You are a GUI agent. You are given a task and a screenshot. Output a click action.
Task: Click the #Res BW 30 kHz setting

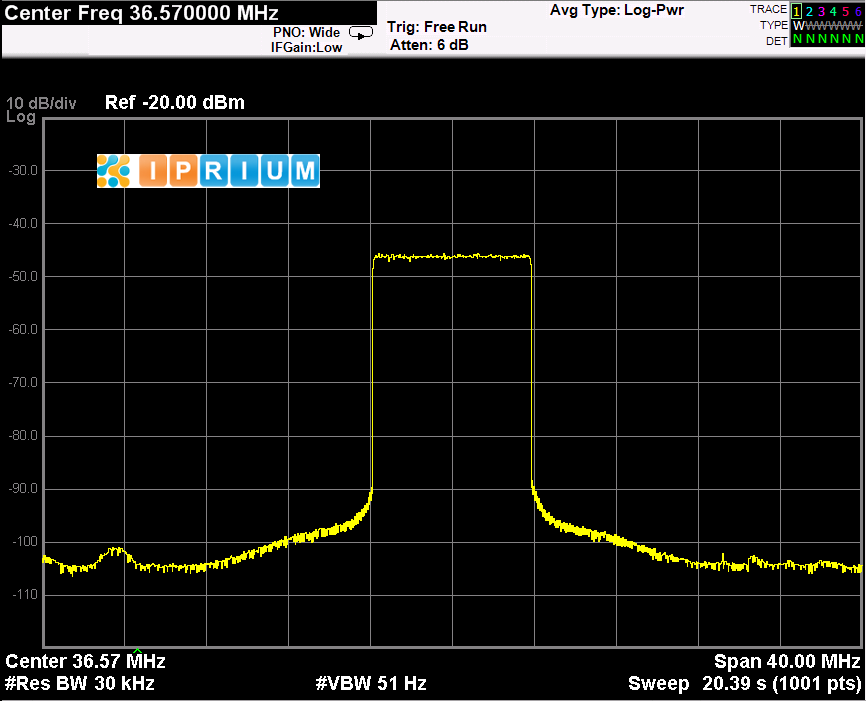(x=80, y=683)
